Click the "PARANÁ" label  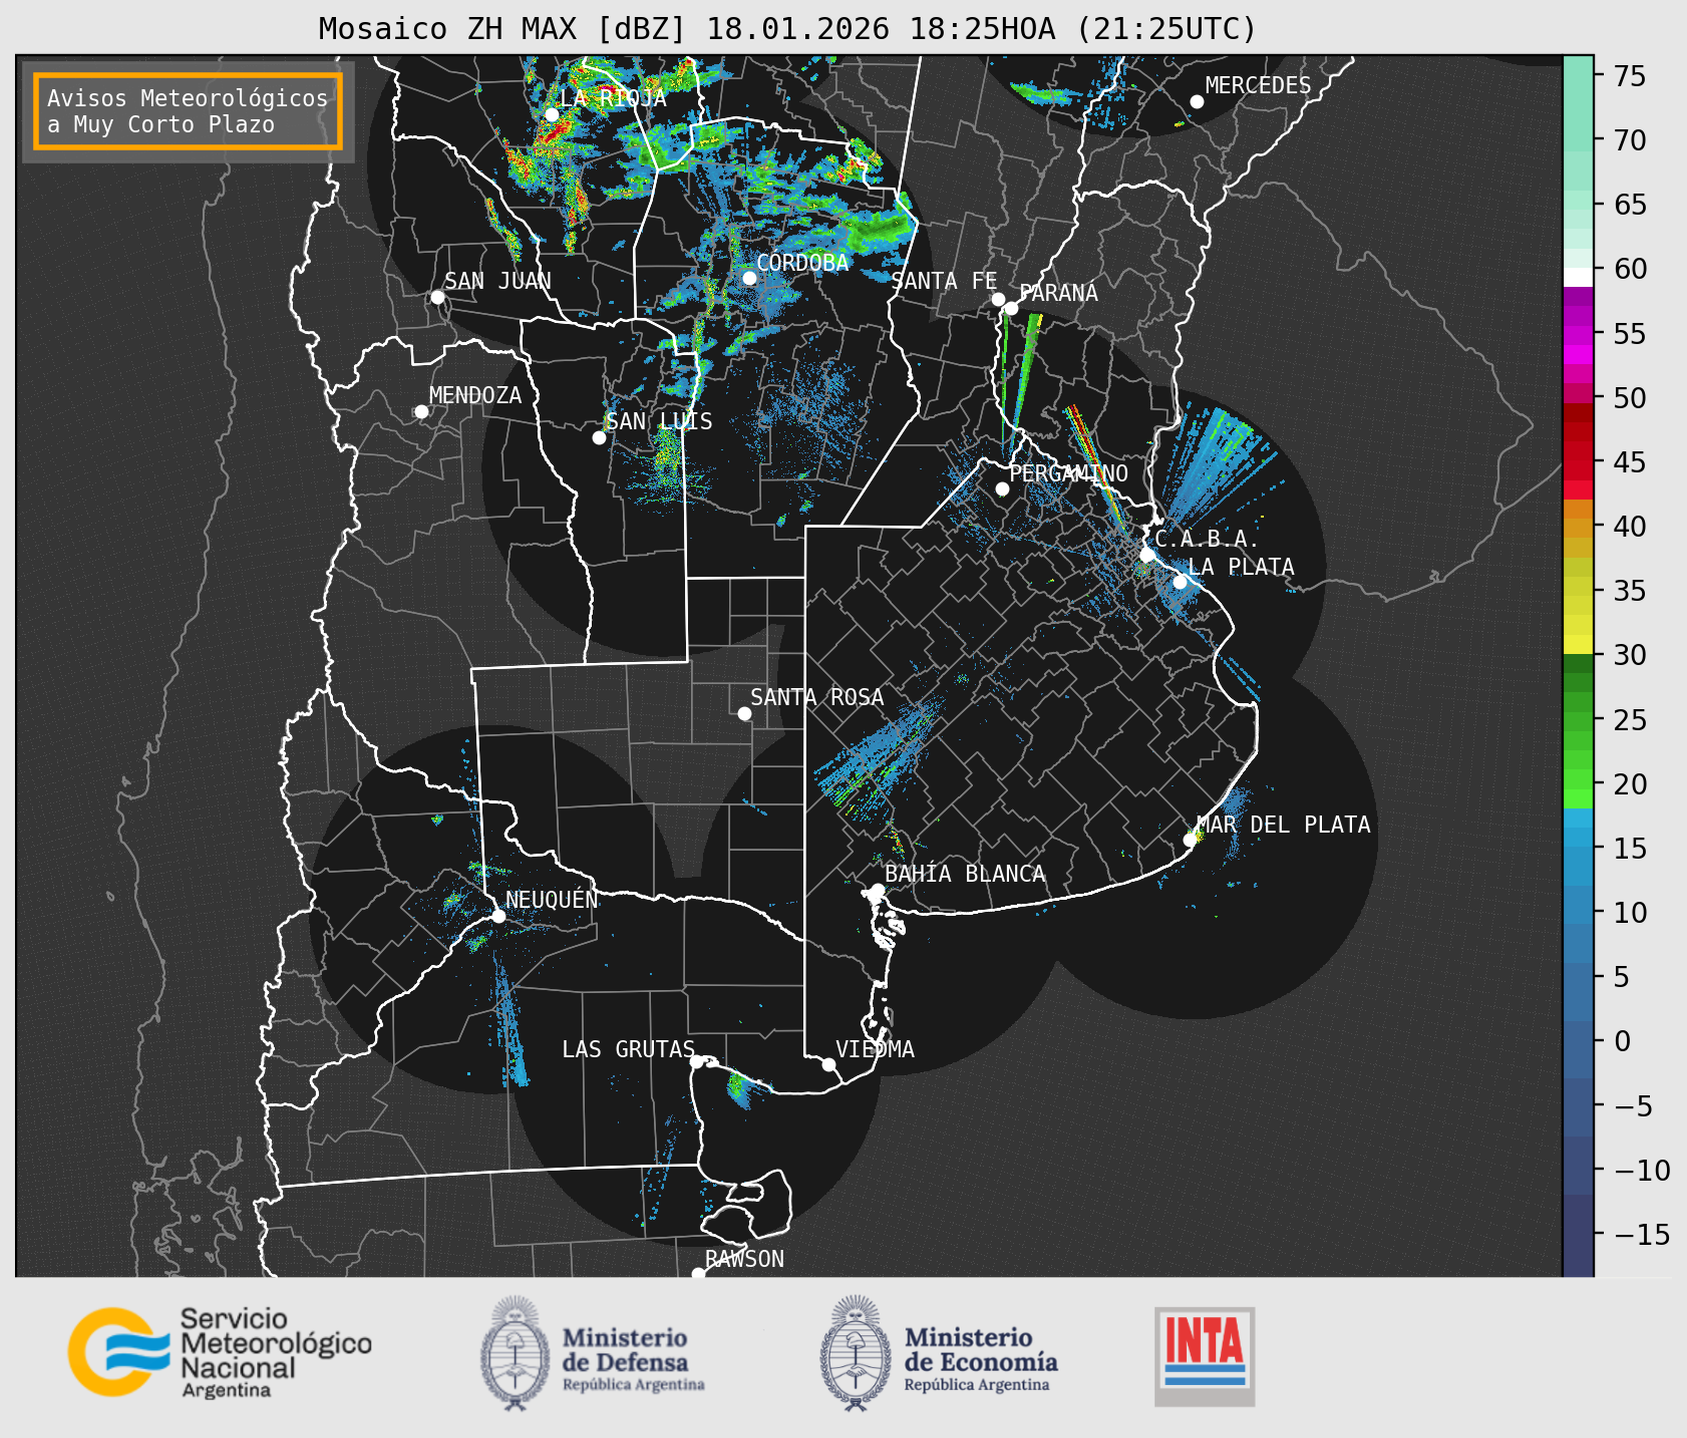[1058, 293]
